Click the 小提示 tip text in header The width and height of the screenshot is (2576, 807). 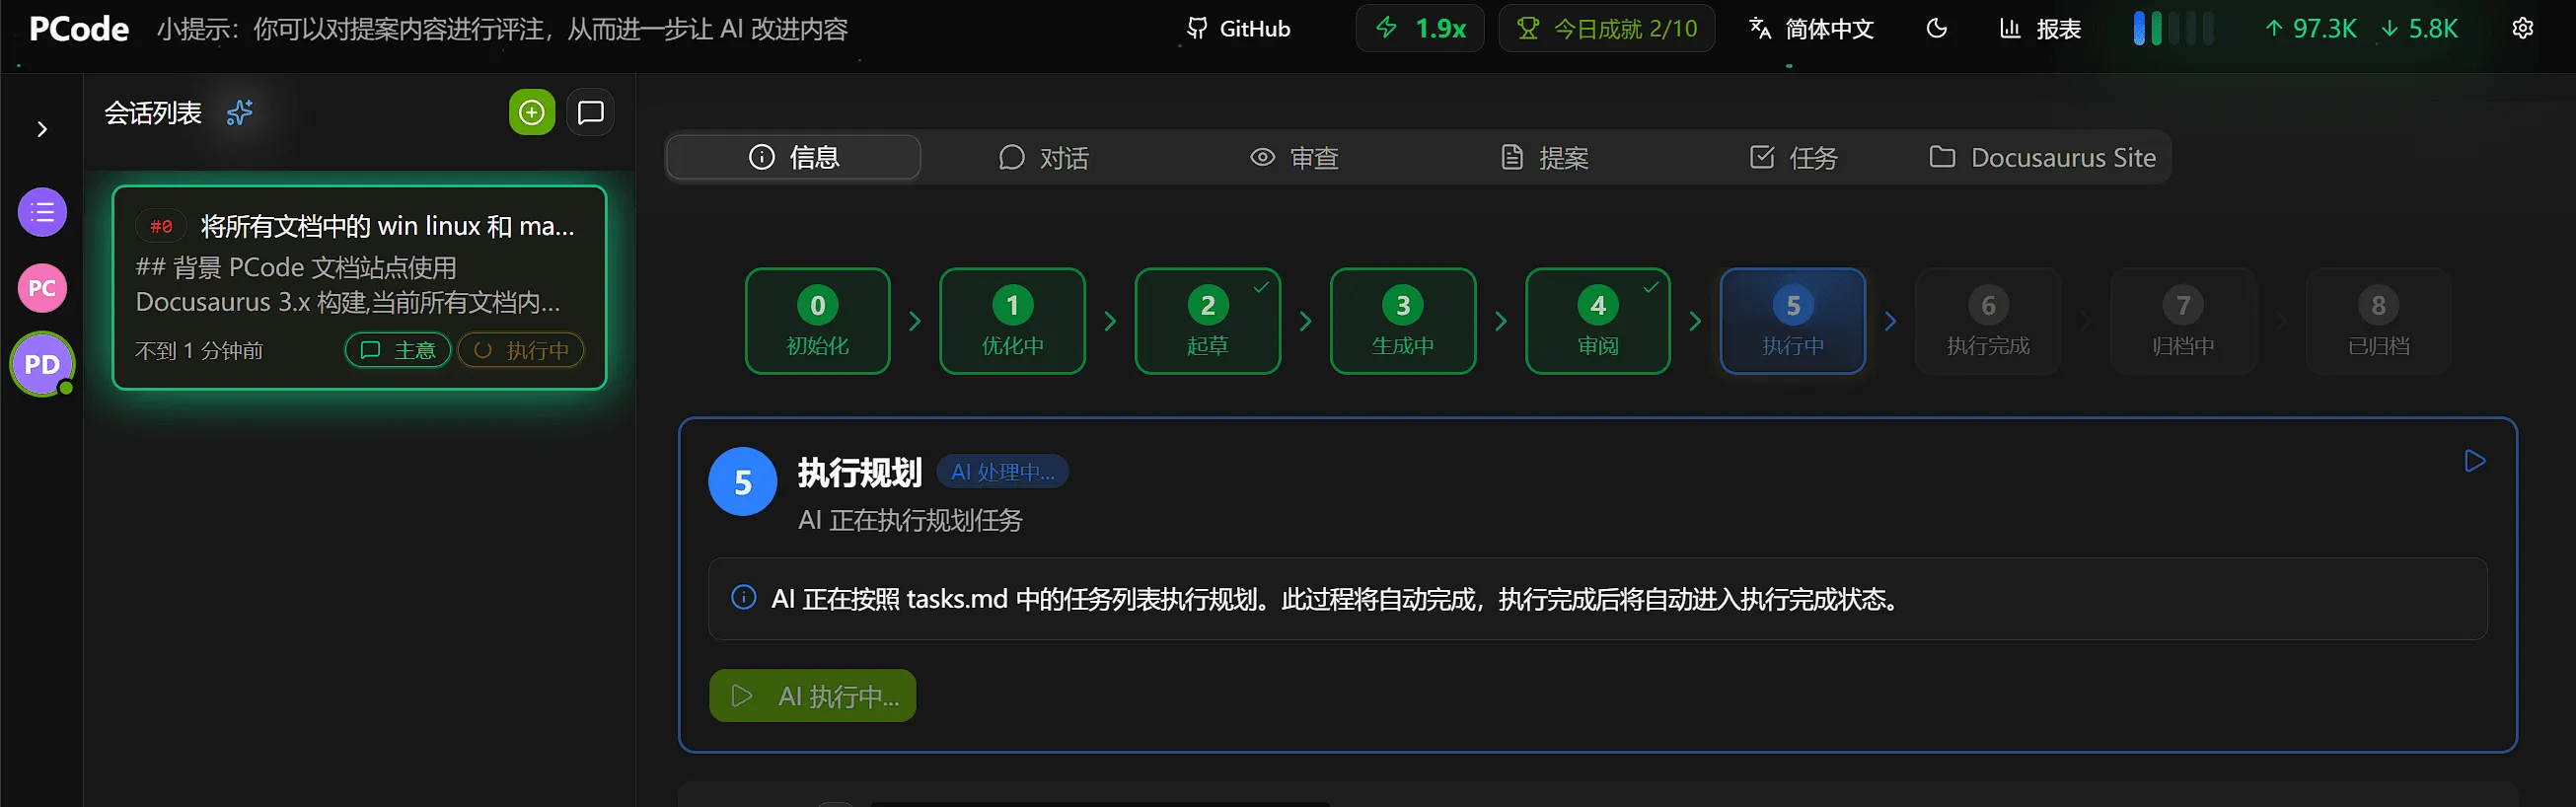[502, 29]
